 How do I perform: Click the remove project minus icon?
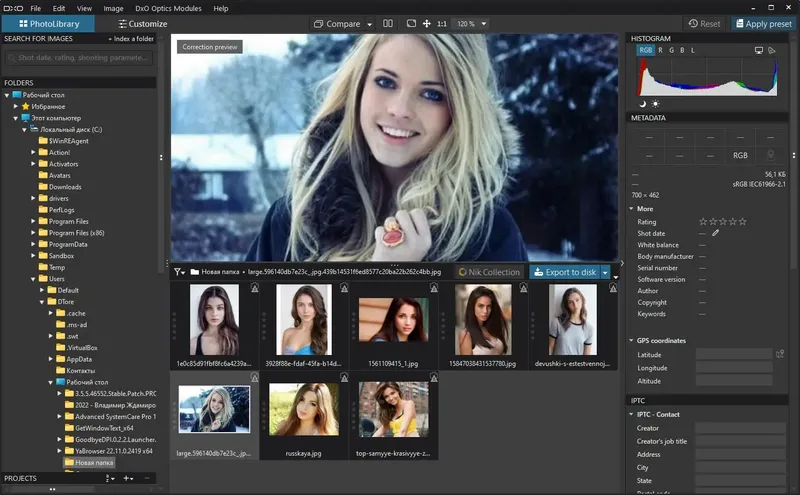[147, 478]
